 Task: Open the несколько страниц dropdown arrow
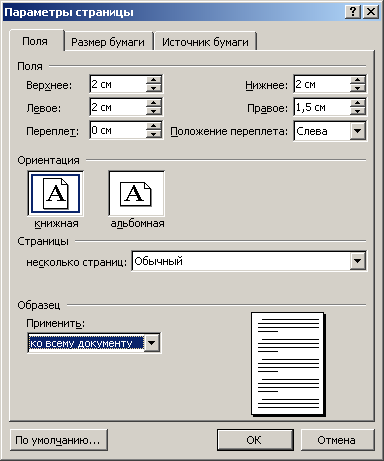click(358, 261)
